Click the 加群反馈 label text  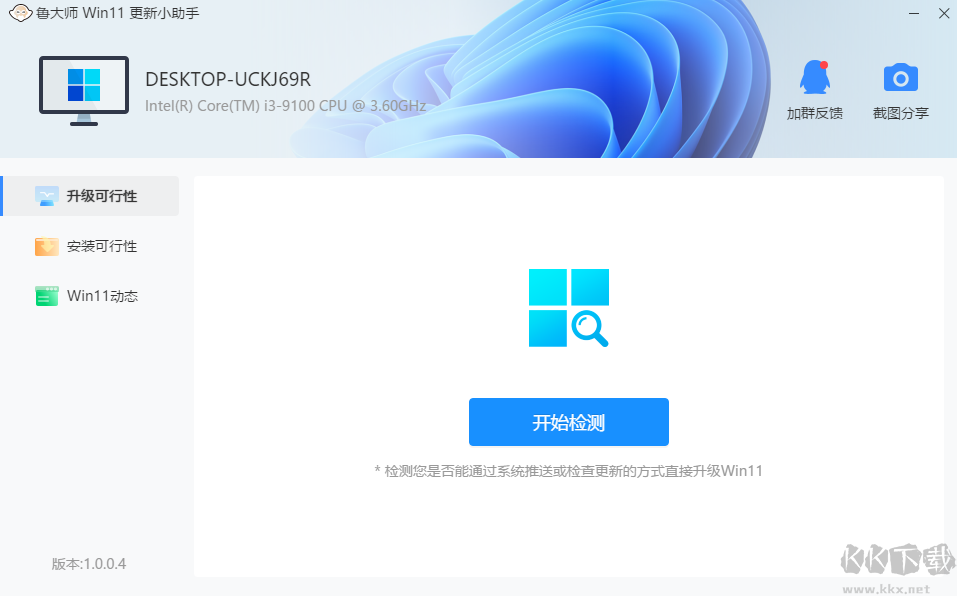click(x=815, y=113)
